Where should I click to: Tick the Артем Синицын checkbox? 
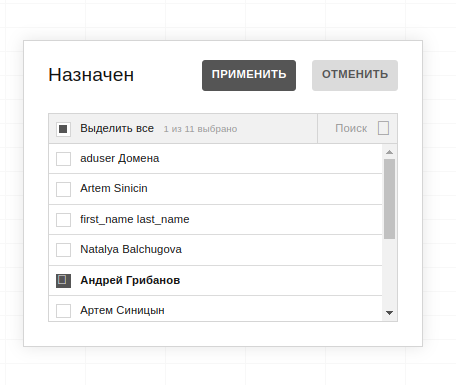point(63,311)
